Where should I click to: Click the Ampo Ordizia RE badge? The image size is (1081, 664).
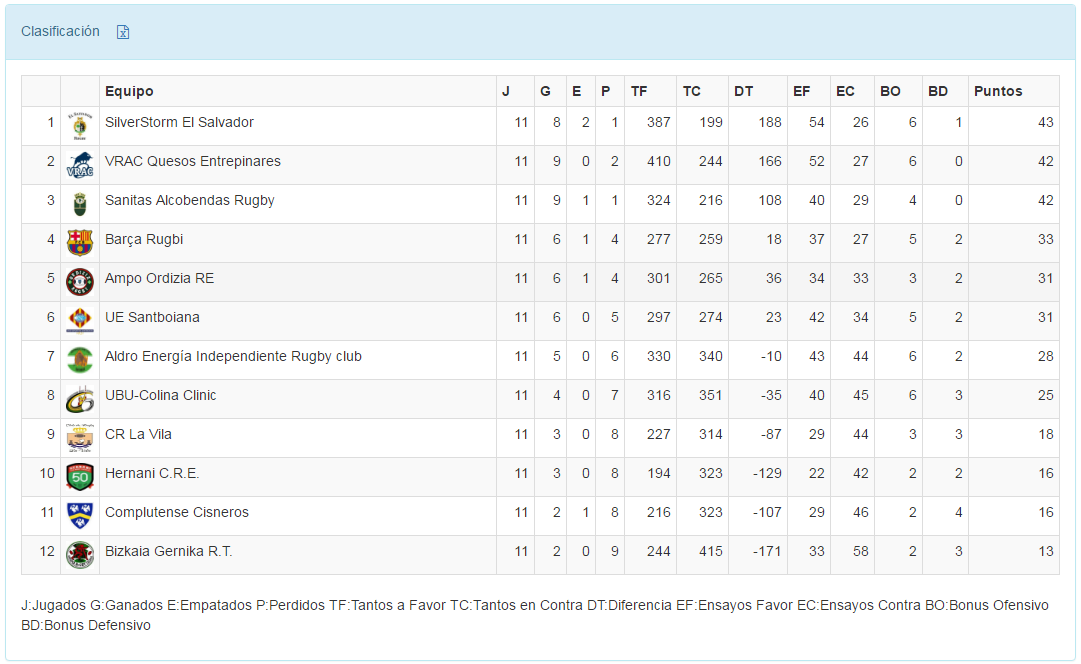click(x=80, y=282)
